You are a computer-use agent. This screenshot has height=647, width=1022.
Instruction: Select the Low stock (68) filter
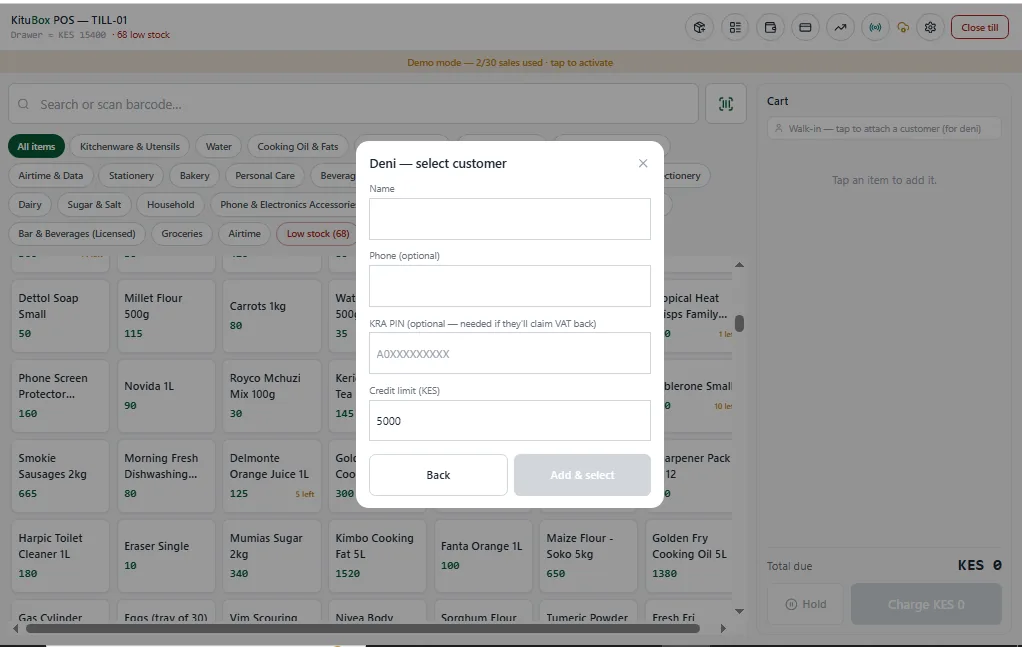tap(318, 233)
